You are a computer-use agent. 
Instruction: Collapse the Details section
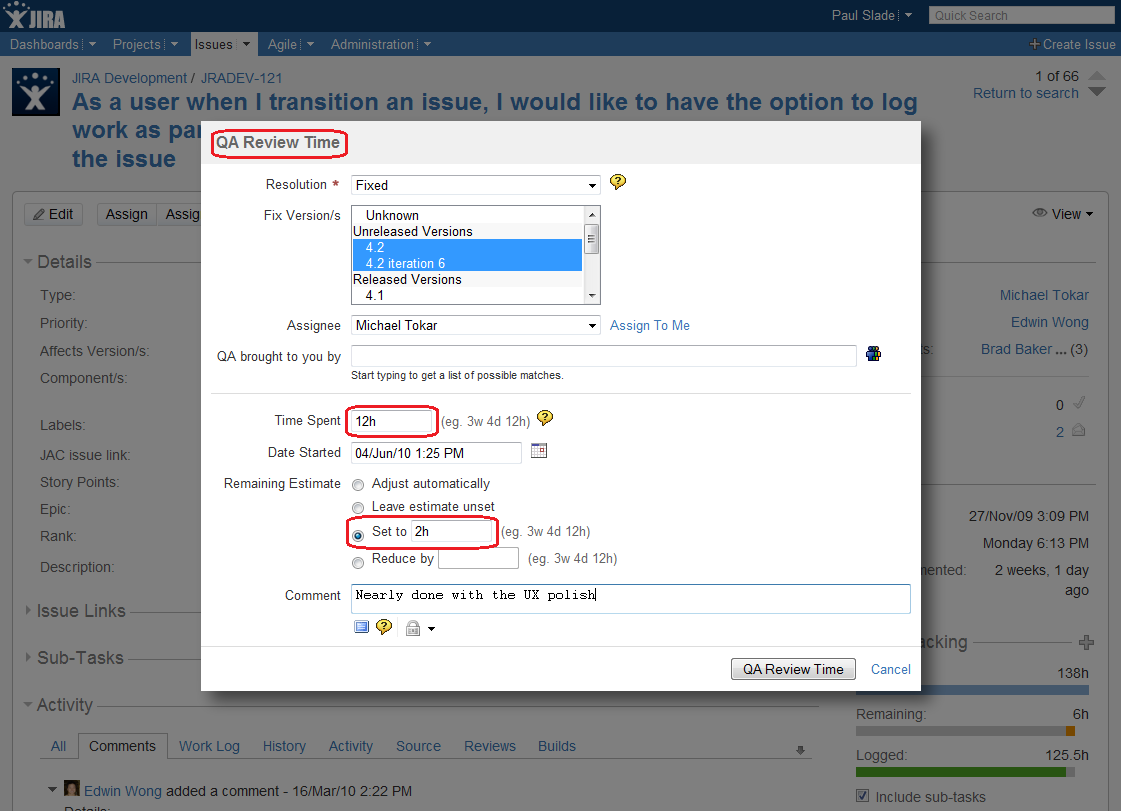pos(28,262)
